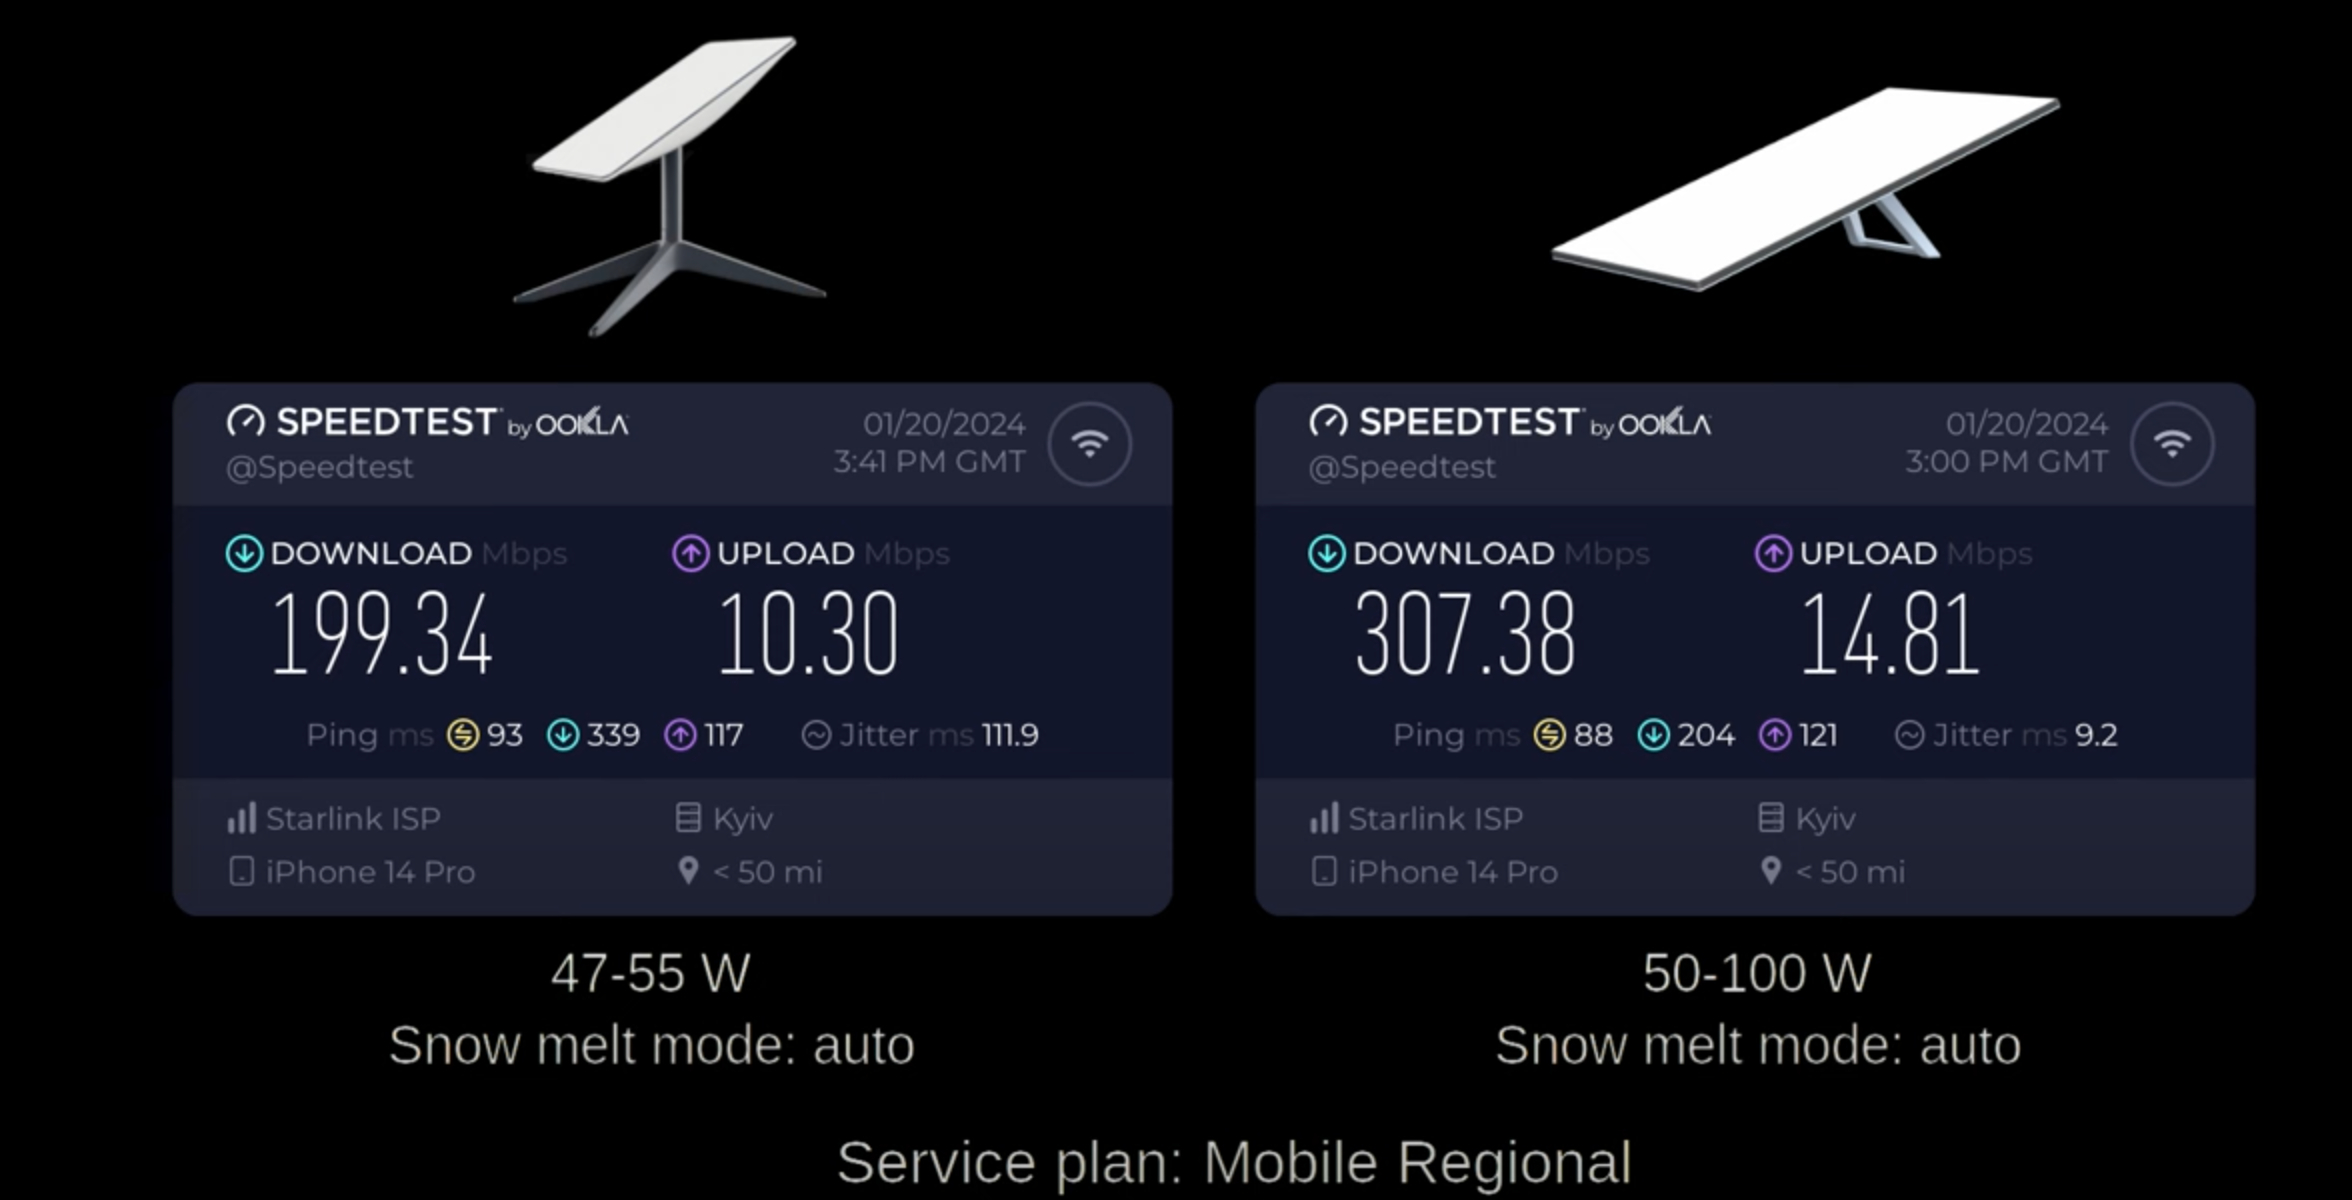The width and height of the screenshot is (2352, 1200).
Task: Click the Speedtest by Ookla logo, left card
Action: coord(427,422)
